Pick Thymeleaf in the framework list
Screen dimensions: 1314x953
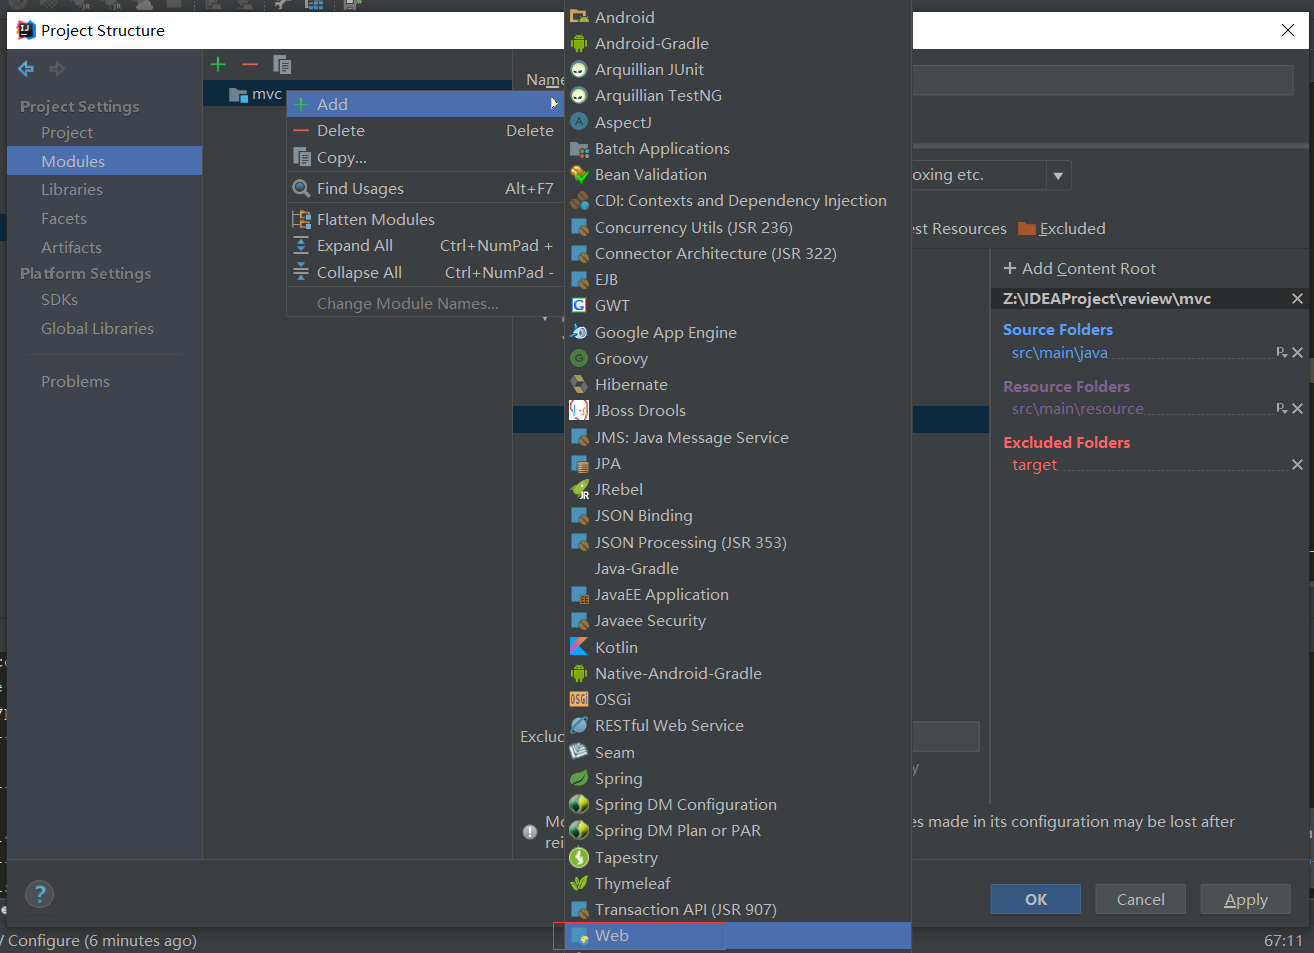(x=738, y=883)
